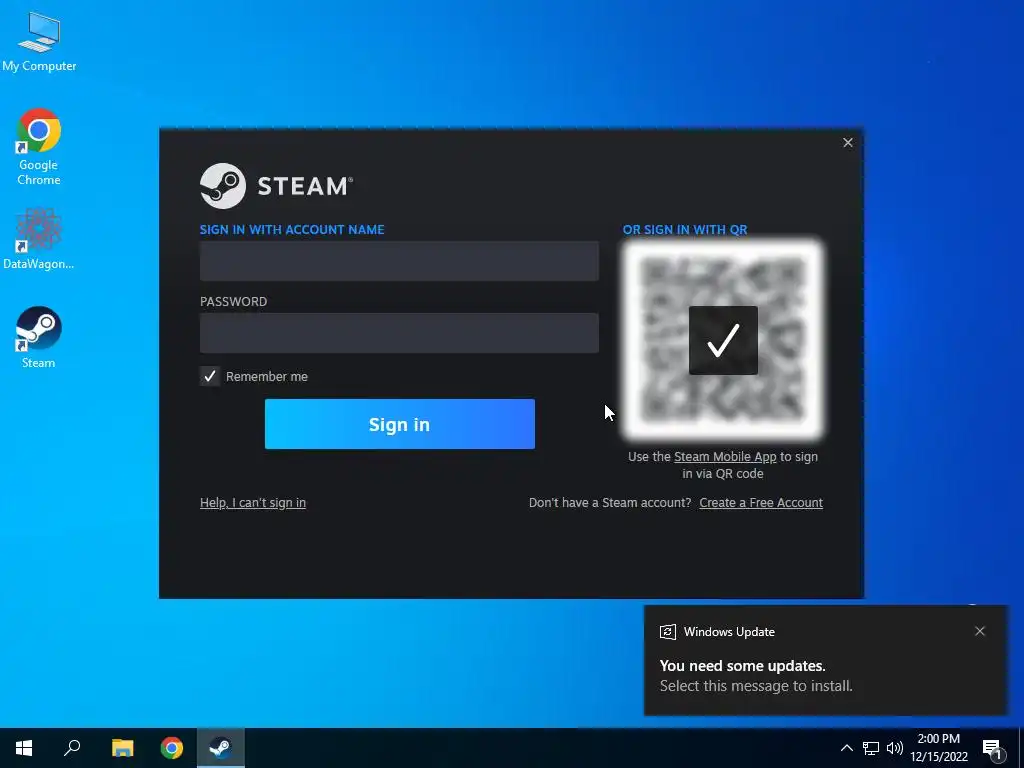Open the Steam Mobile App link
This screenshot has width=1024, height=768.
(725, 456)
